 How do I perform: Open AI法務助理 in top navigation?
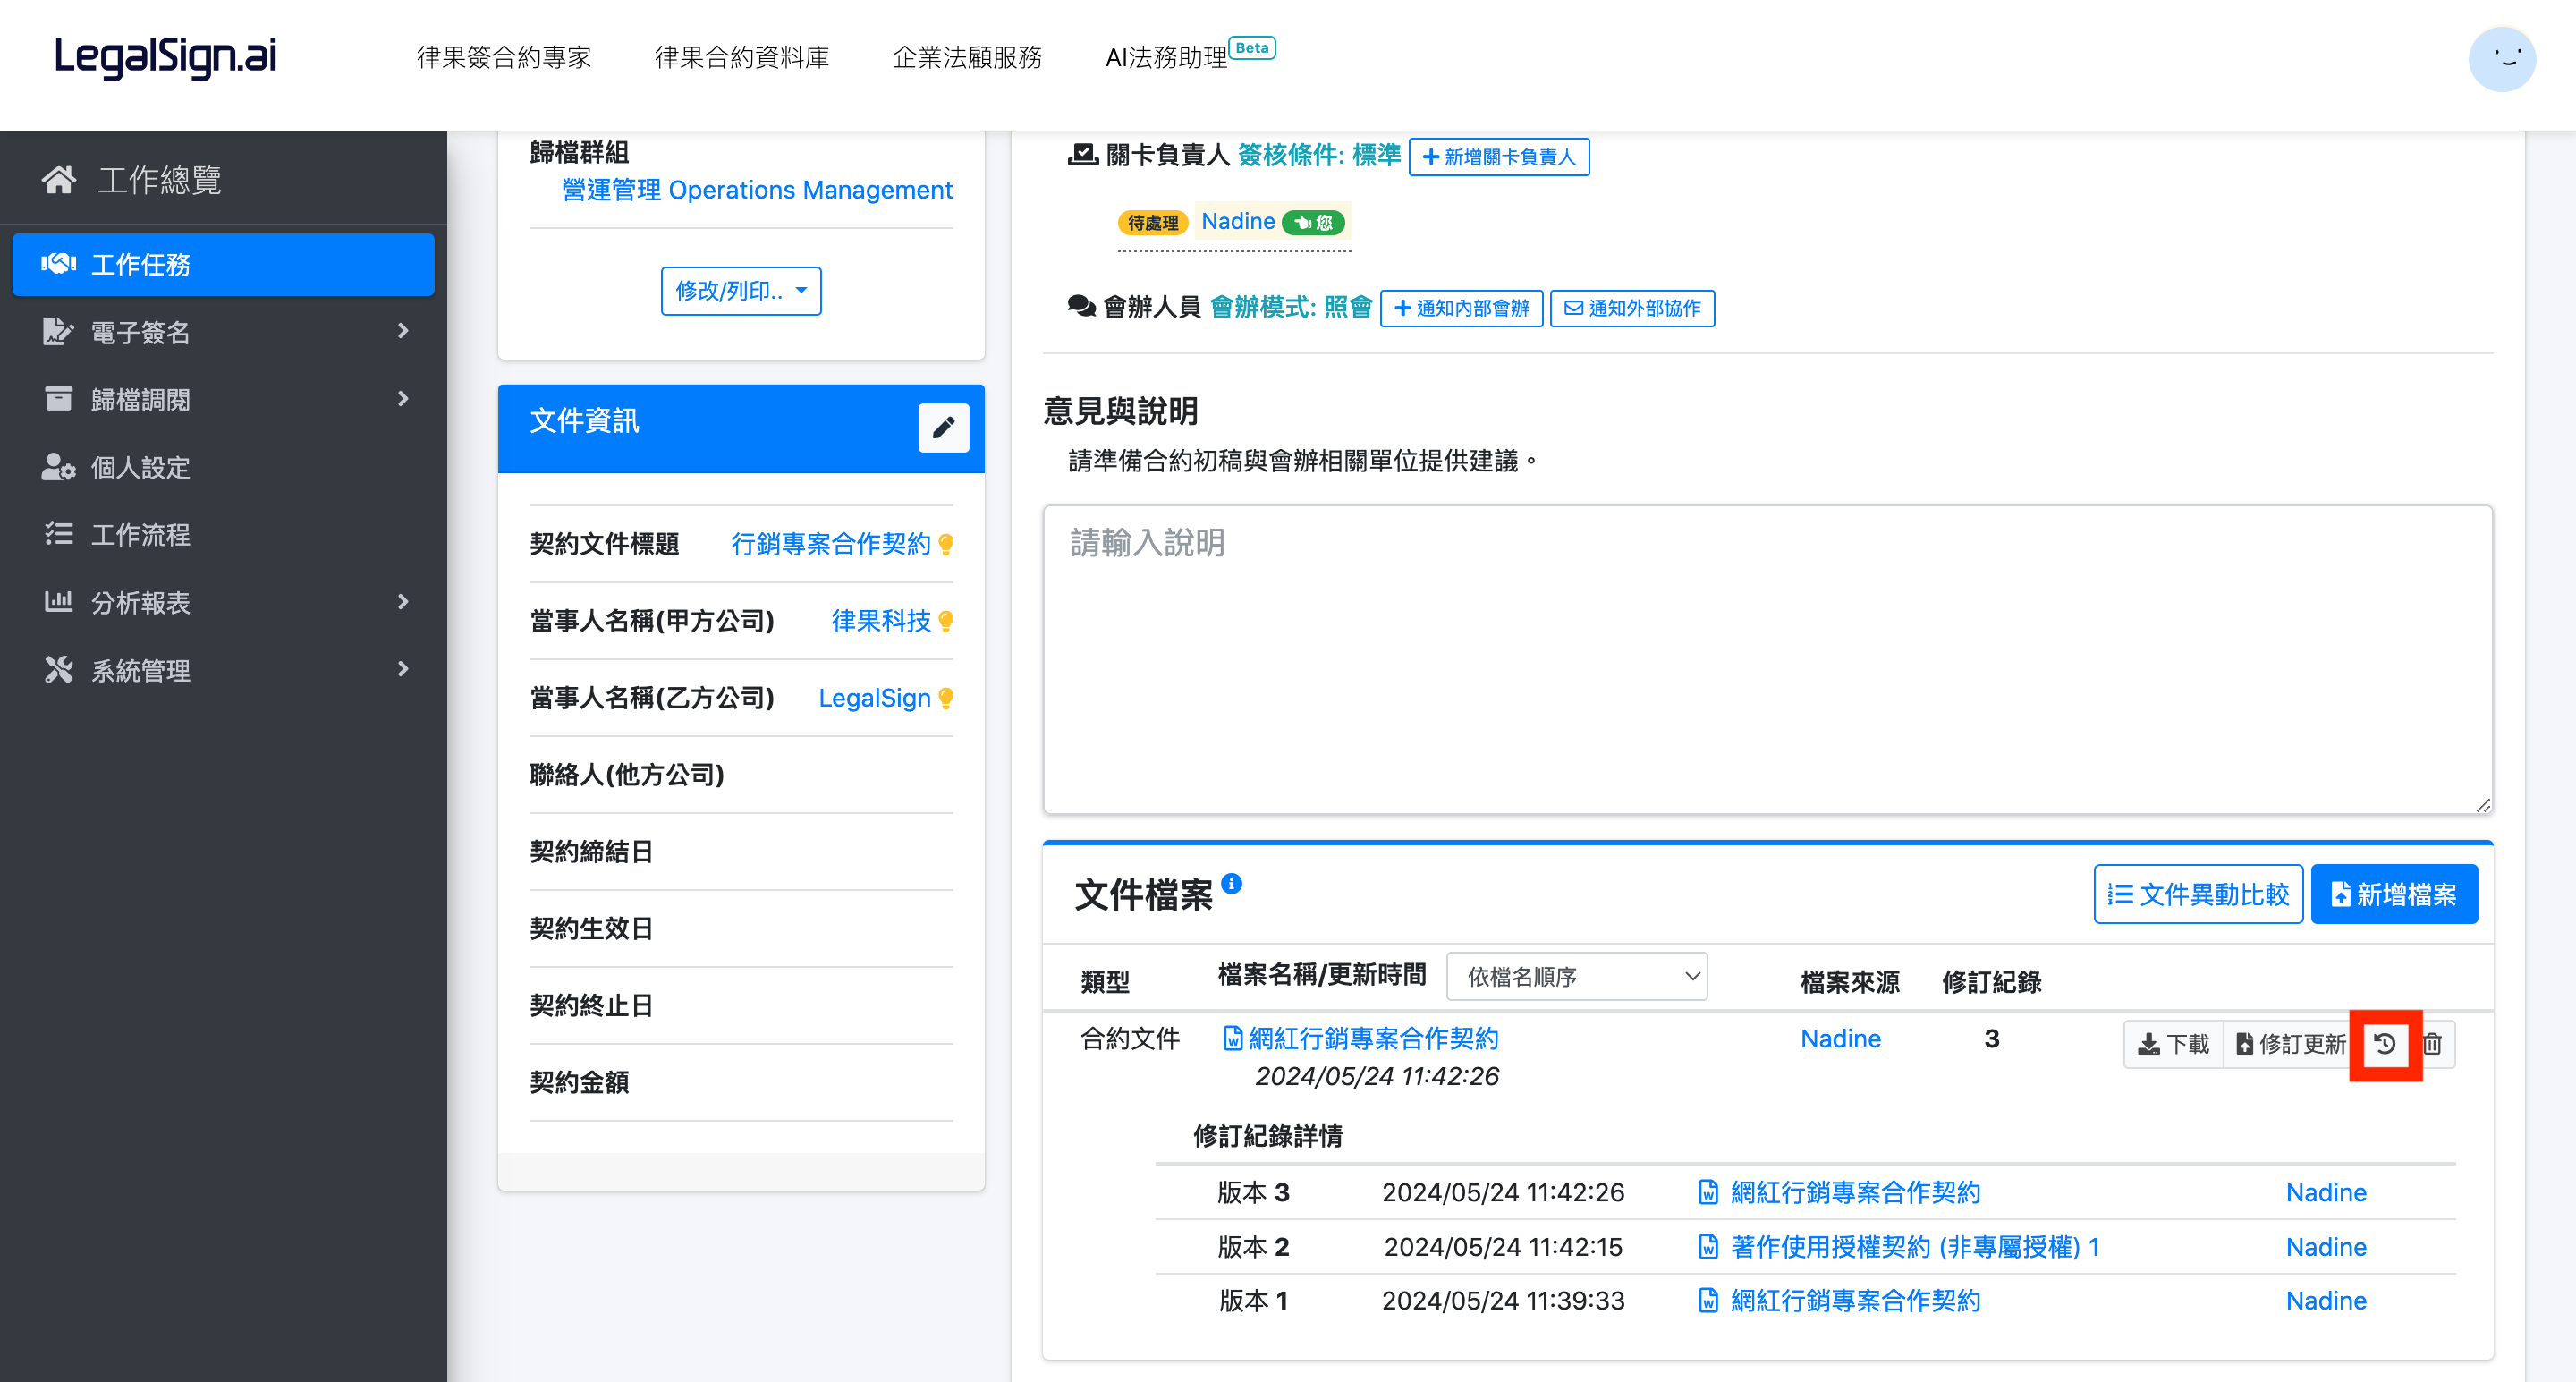tap(1166, 58)
